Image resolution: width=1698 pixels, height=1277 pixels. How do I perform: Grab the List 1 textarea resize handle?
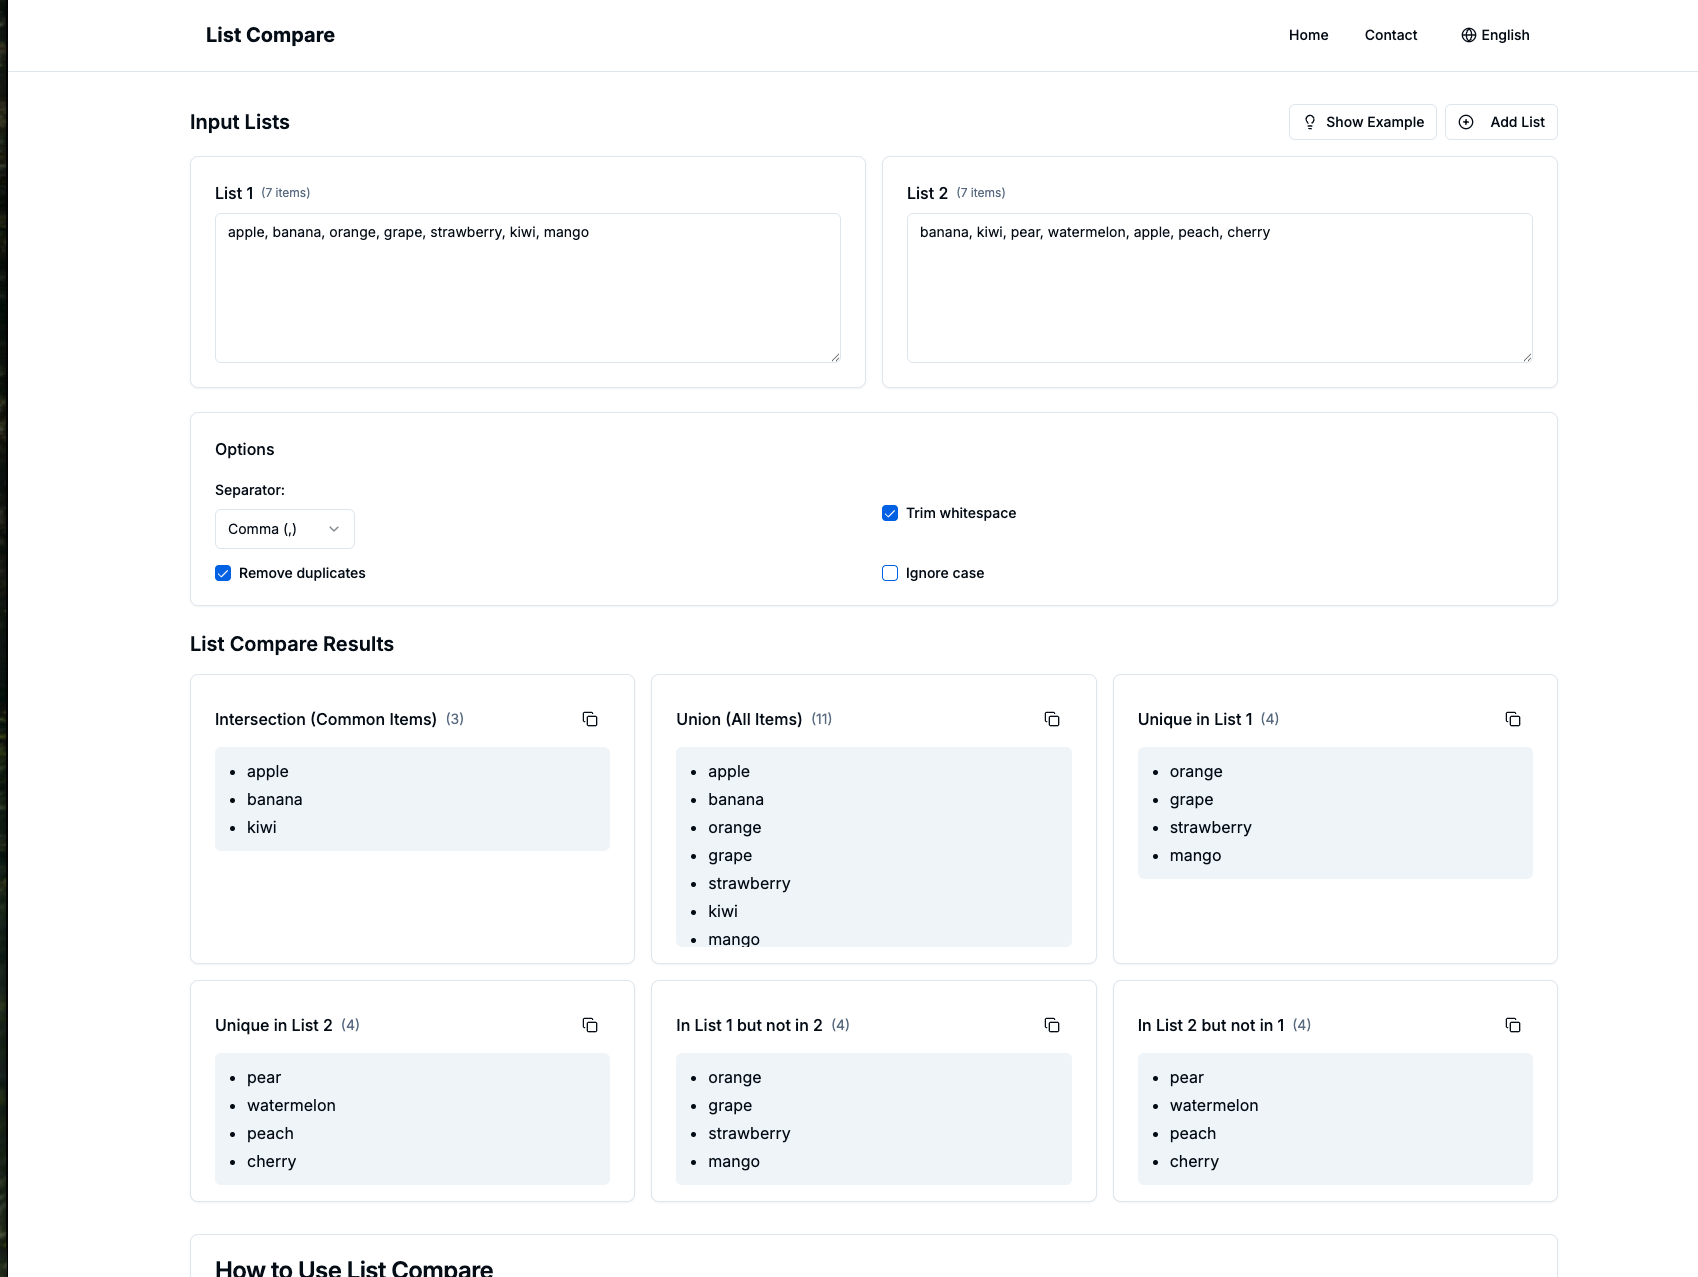[835, 357]
